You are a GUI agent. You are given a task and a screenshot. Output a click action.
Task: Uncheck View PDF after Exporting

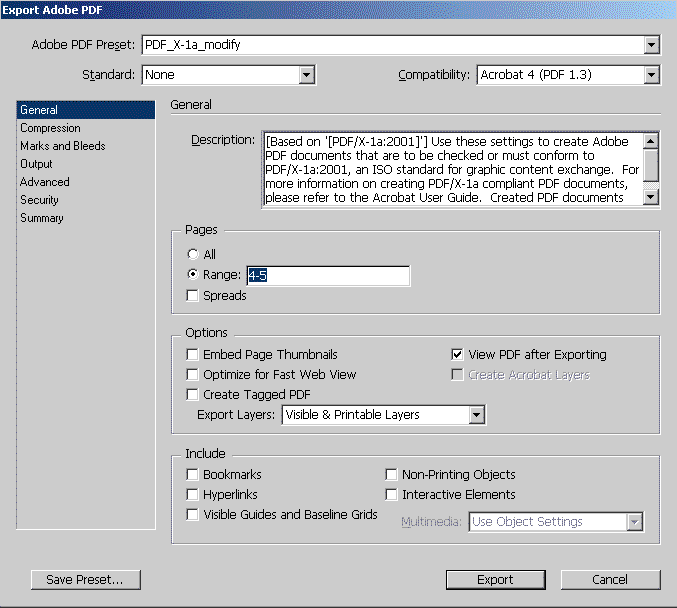[457, 355]
